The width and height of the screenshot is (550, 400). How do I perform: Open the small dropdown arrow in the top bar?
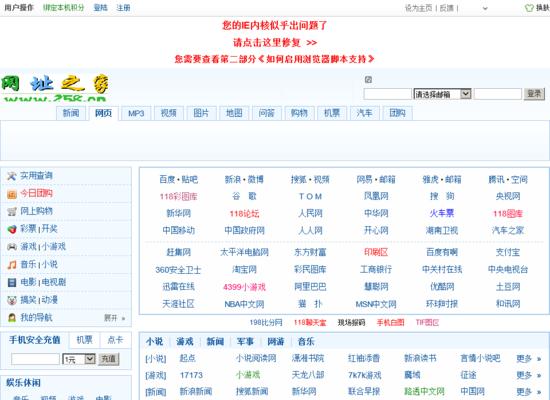point(485,8)
